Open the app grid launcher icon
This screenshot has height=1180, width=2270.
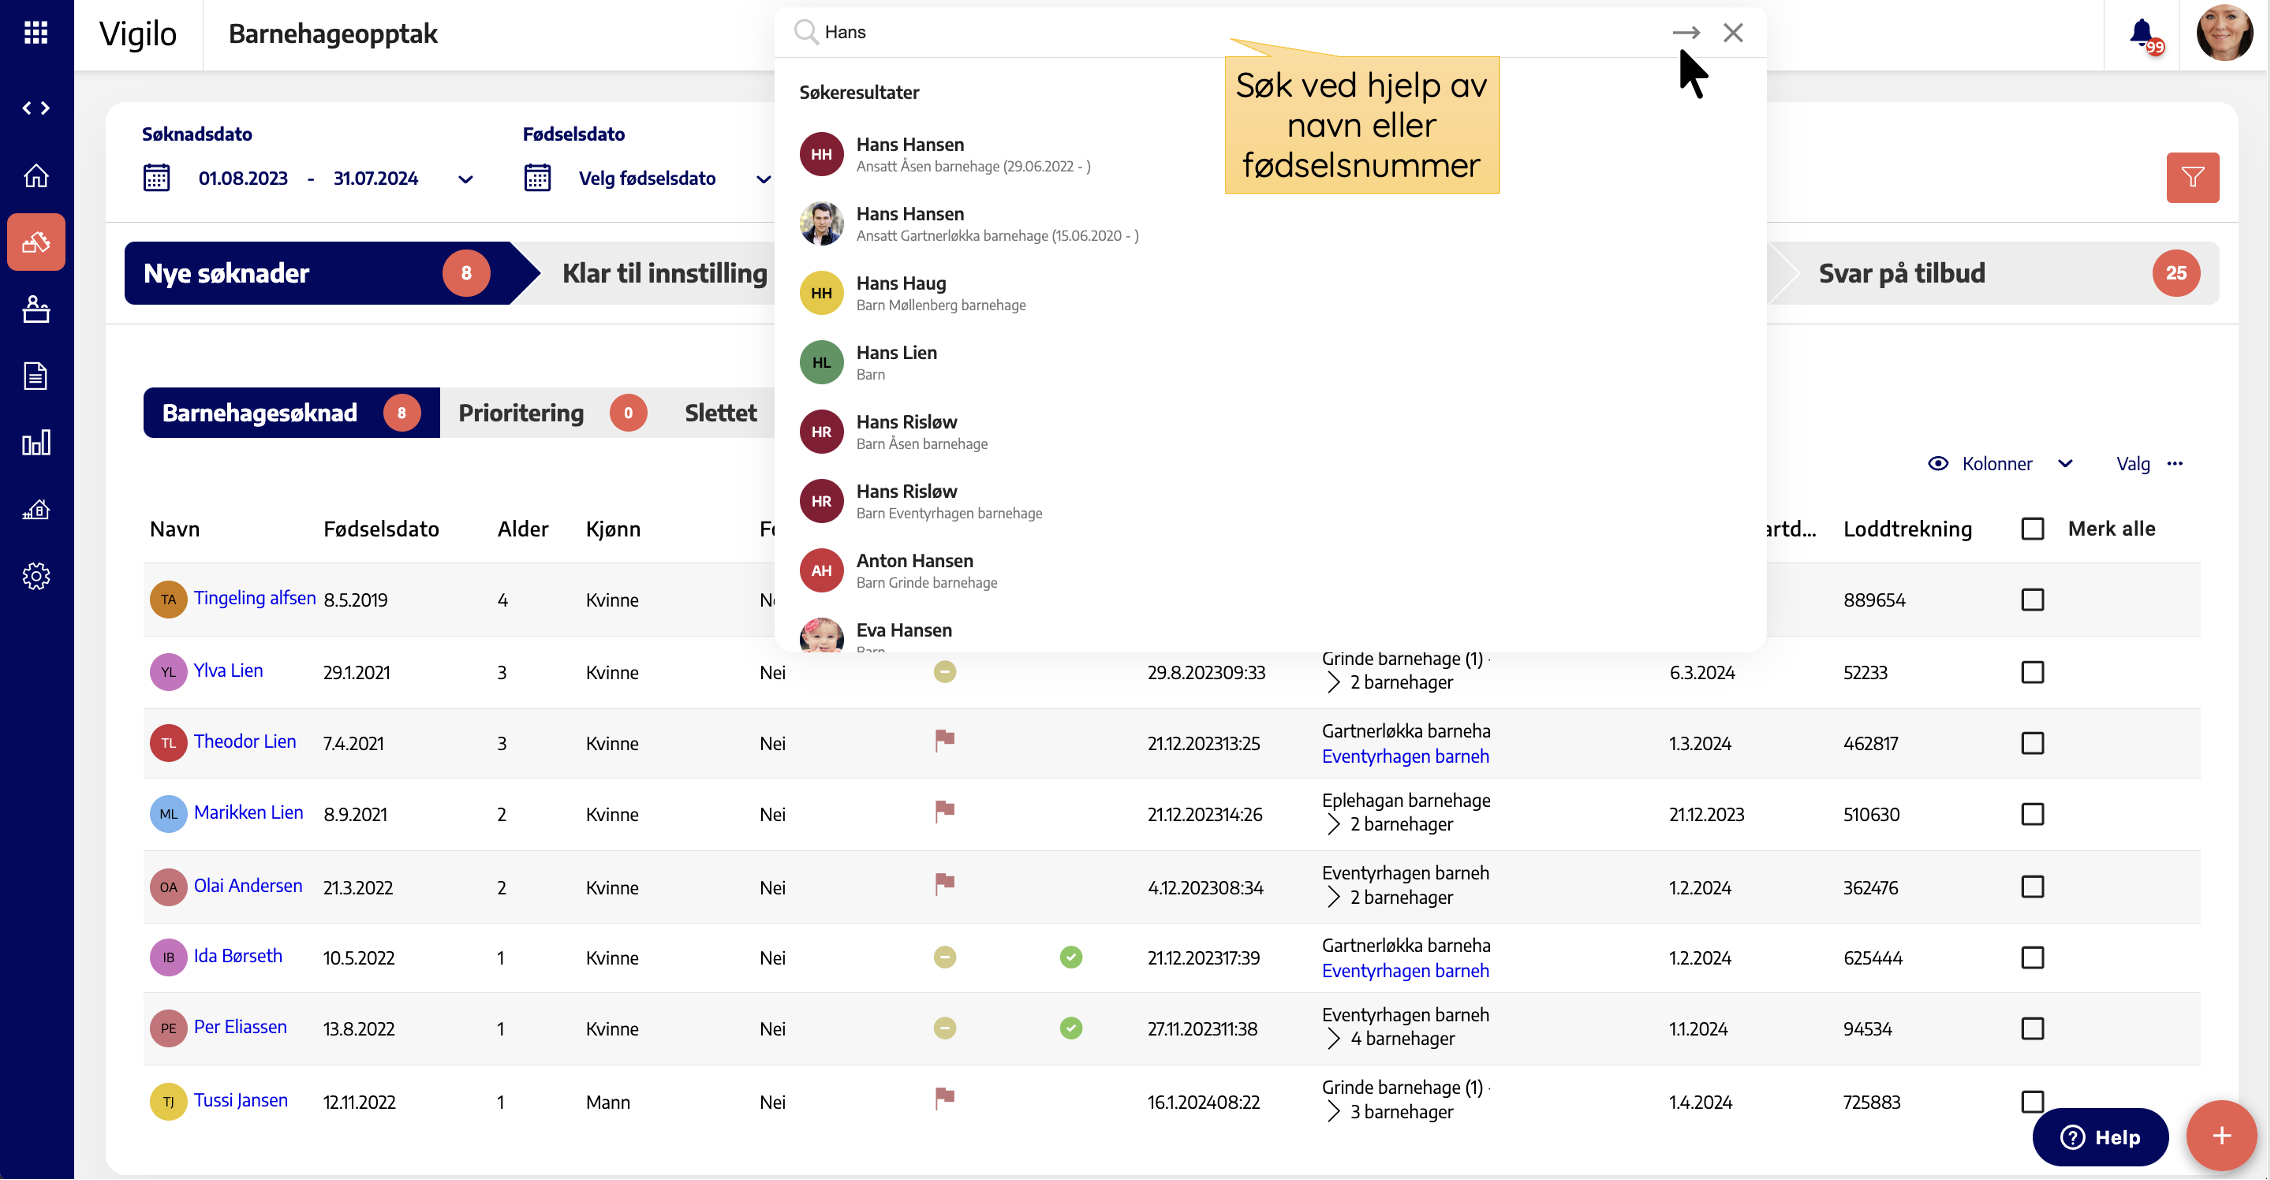[x=36, y=33]
